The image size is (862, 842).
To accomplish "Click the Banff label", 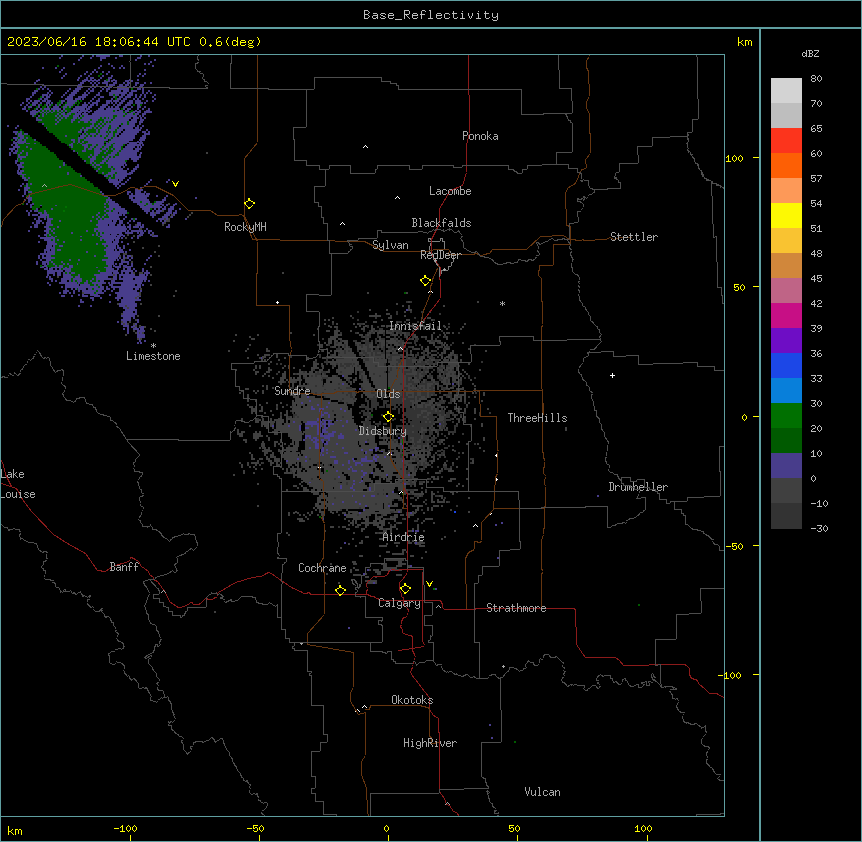I will (124, 567).
